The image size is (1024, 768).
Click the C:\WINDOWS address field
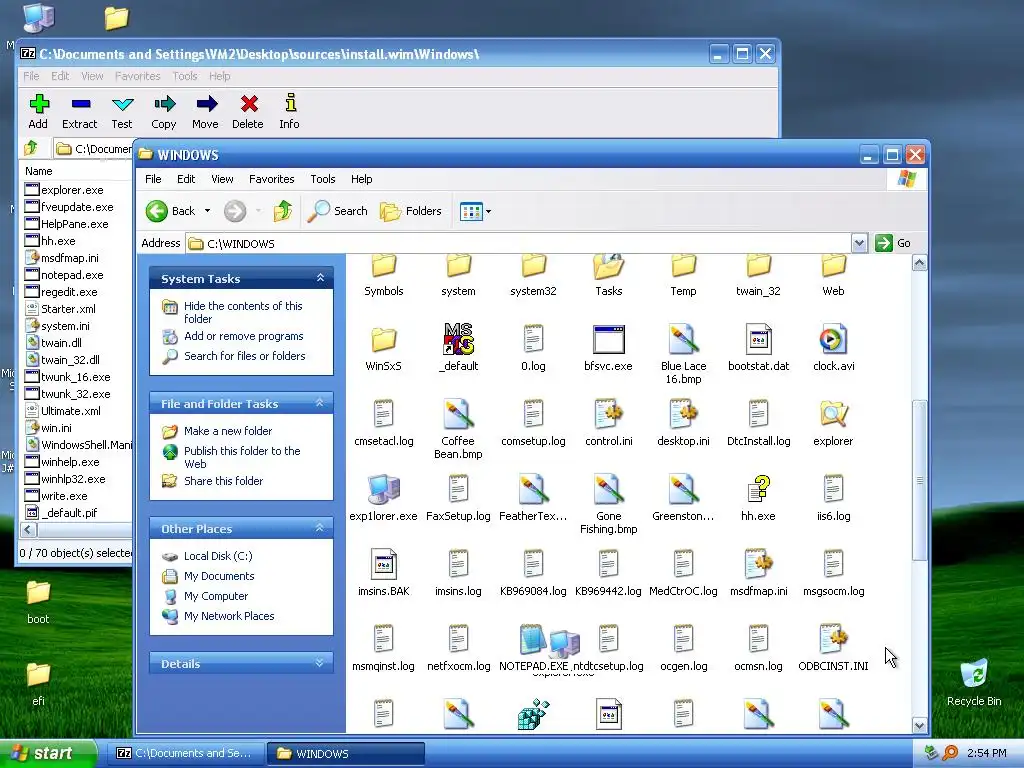(519, 244)
